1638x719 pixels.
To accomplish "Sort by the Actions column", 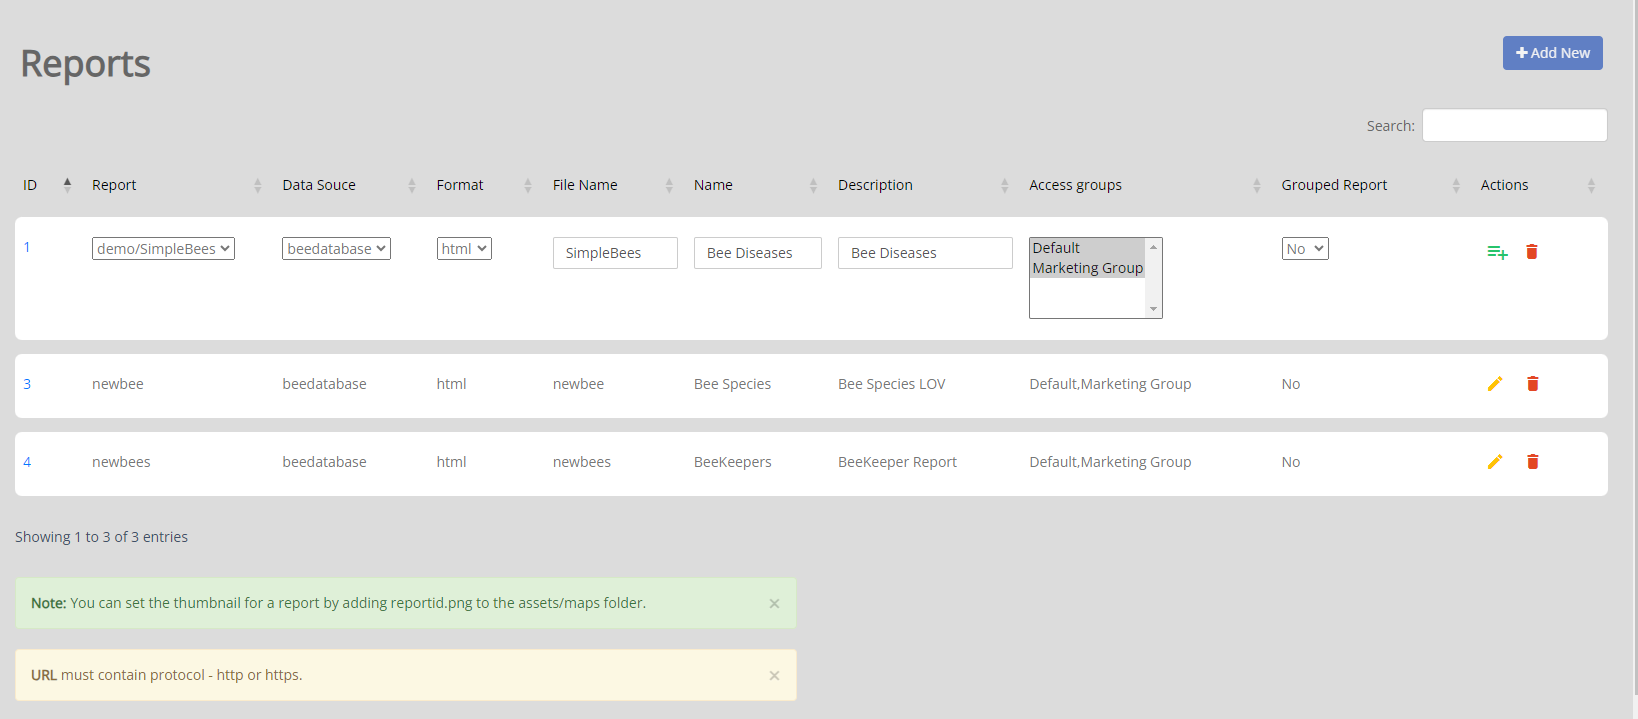I will (1538, 185).
